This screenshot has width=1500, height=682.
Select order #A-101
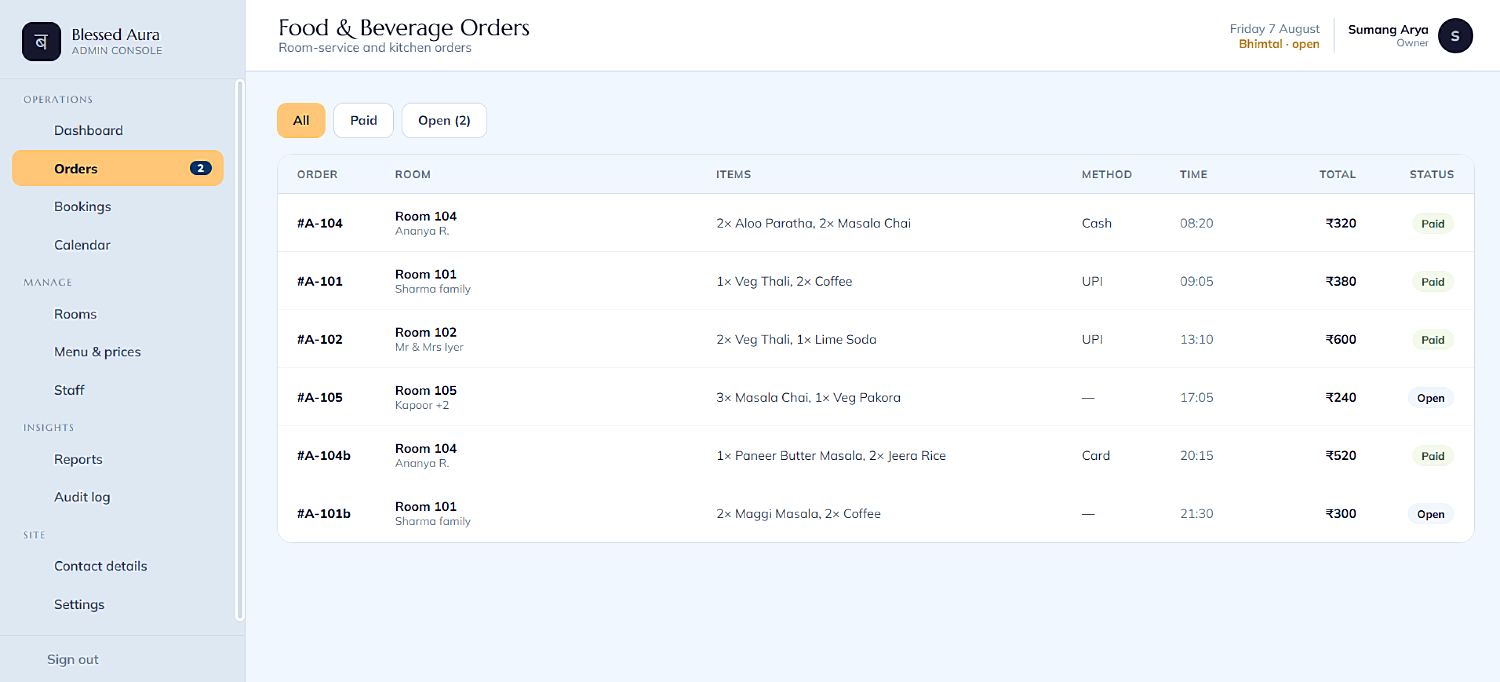(320, 282)
